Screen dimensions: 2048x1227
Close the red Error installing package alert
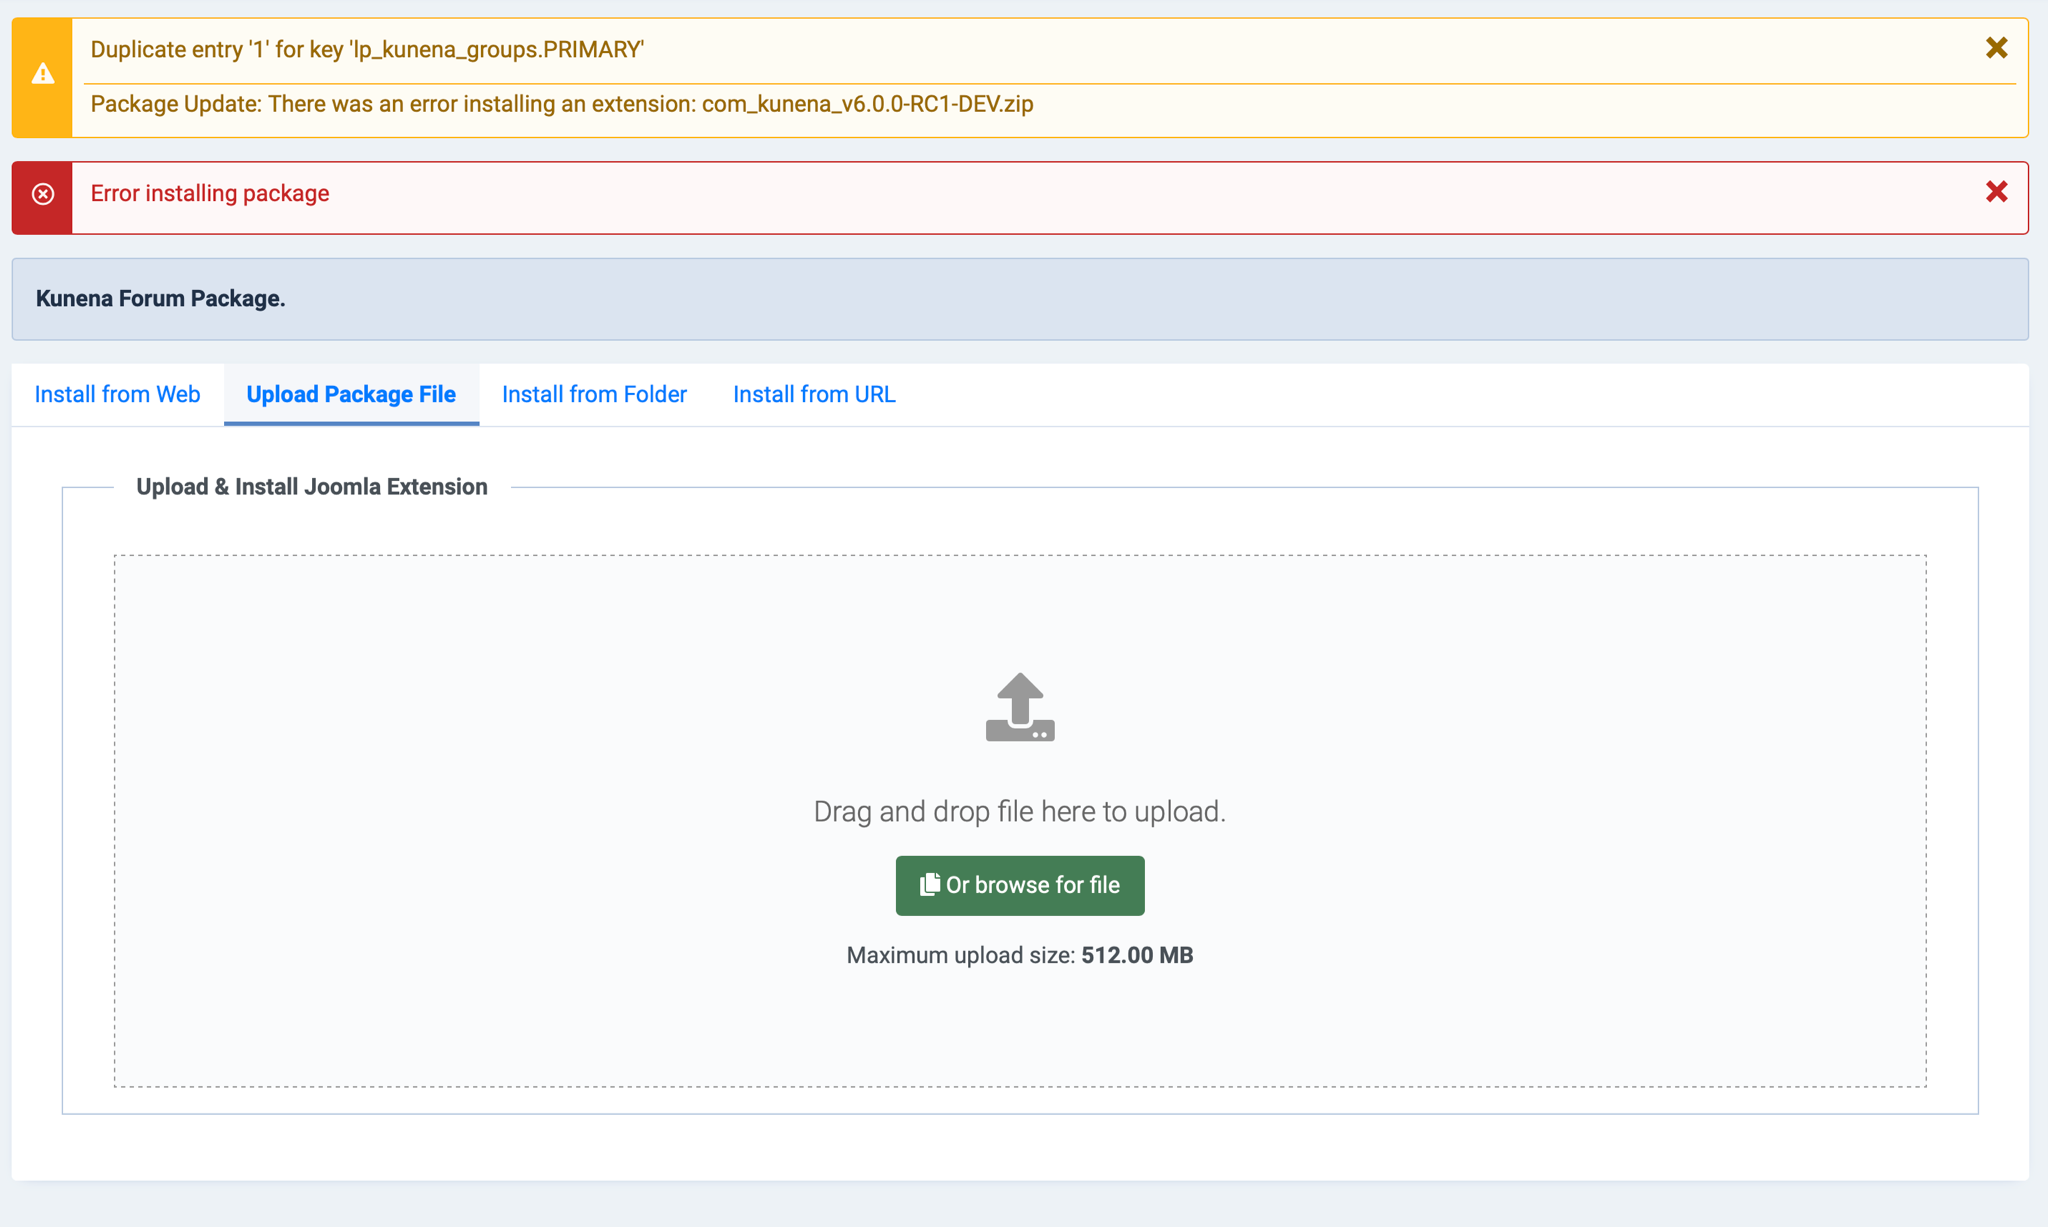(x=1996, y=192)
